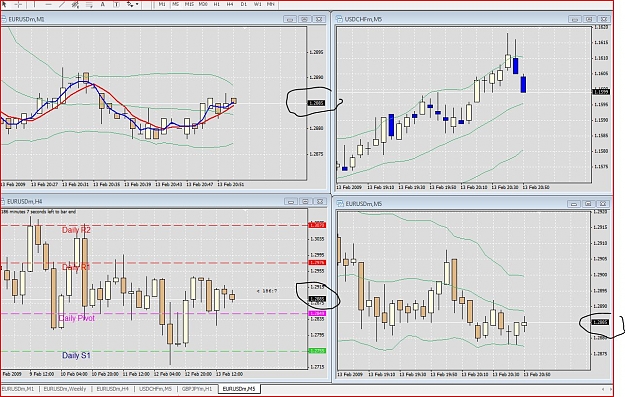Click the 'Daily Pivot' label
The height and width of the screenshot is (397, 625).
pyautogui.click(x=77, y=318)
